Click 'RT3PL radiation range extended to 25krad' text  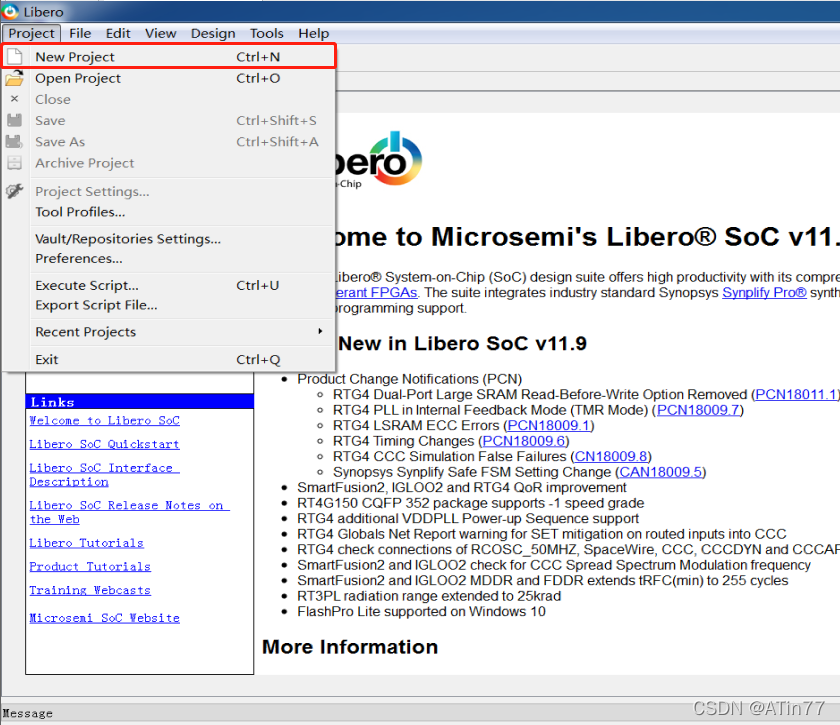429,596
